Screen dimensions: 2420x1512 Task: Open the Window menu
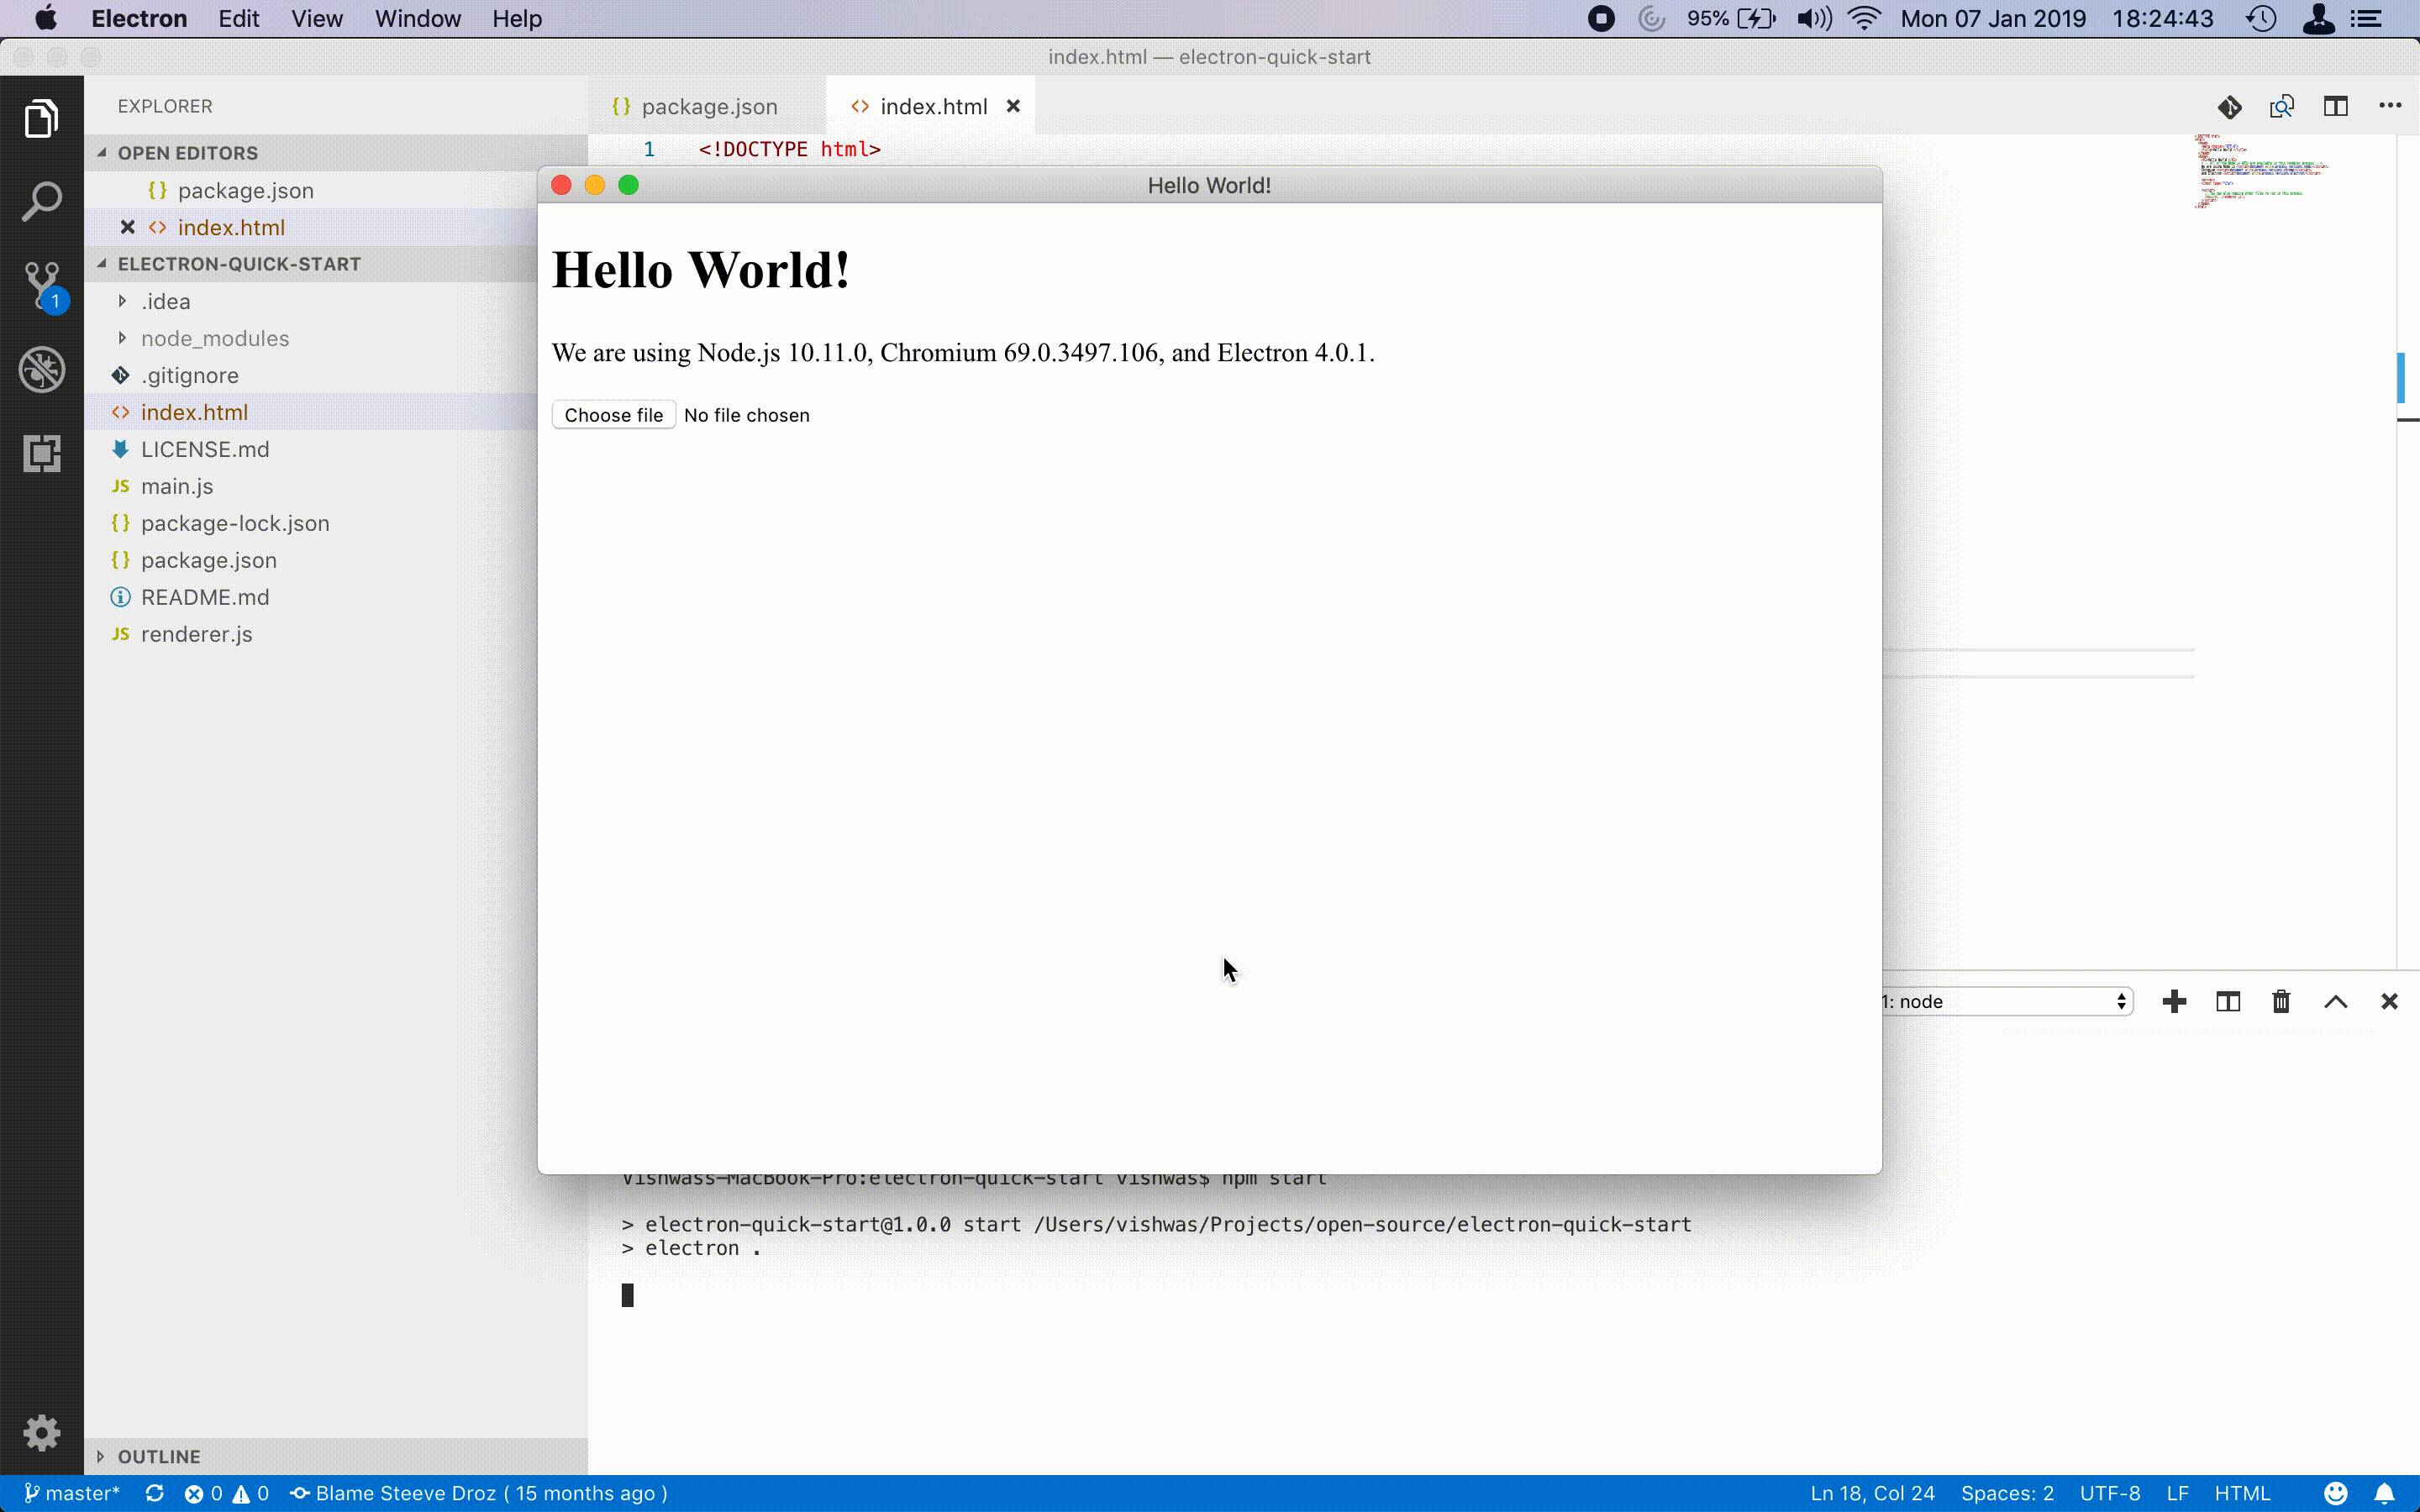click(x=418, y=19)
